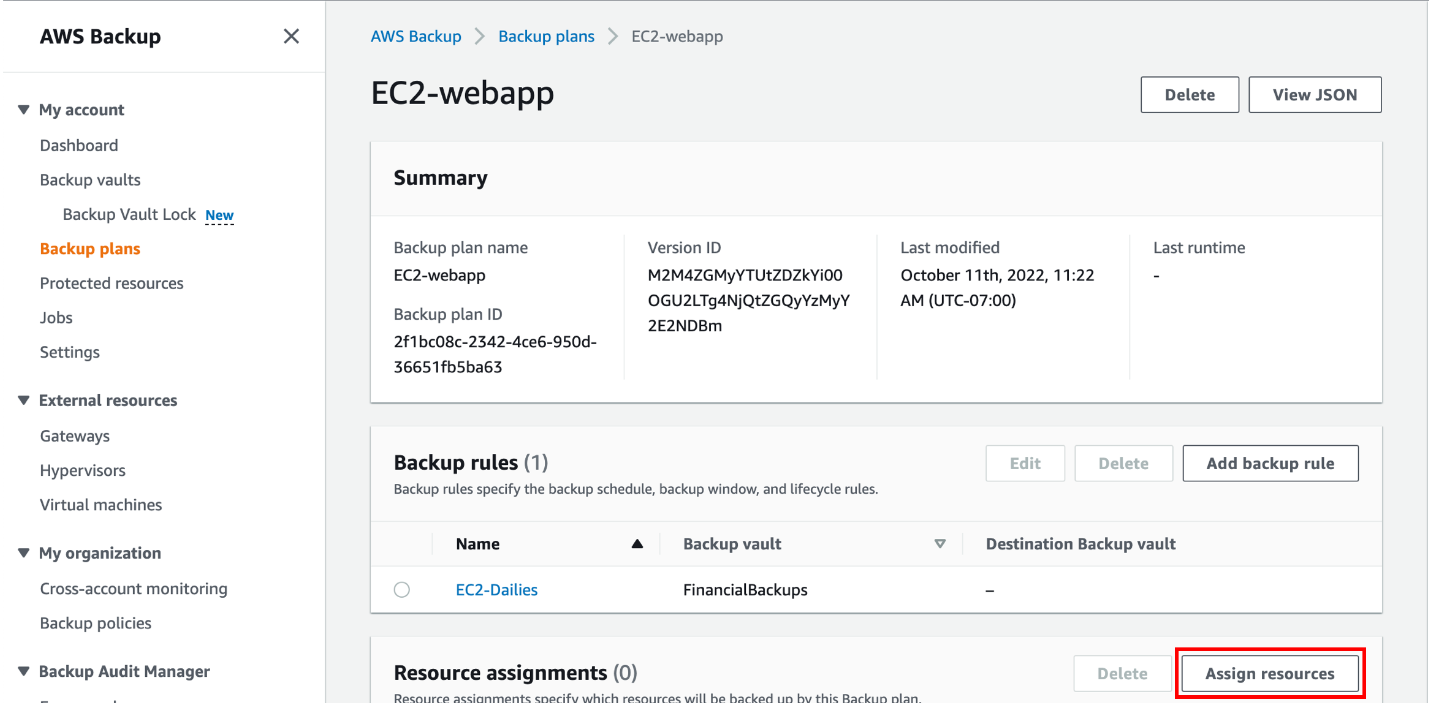Click the AWS Backup breadcrumb link
1429x703 pixels.
point(416,36)
